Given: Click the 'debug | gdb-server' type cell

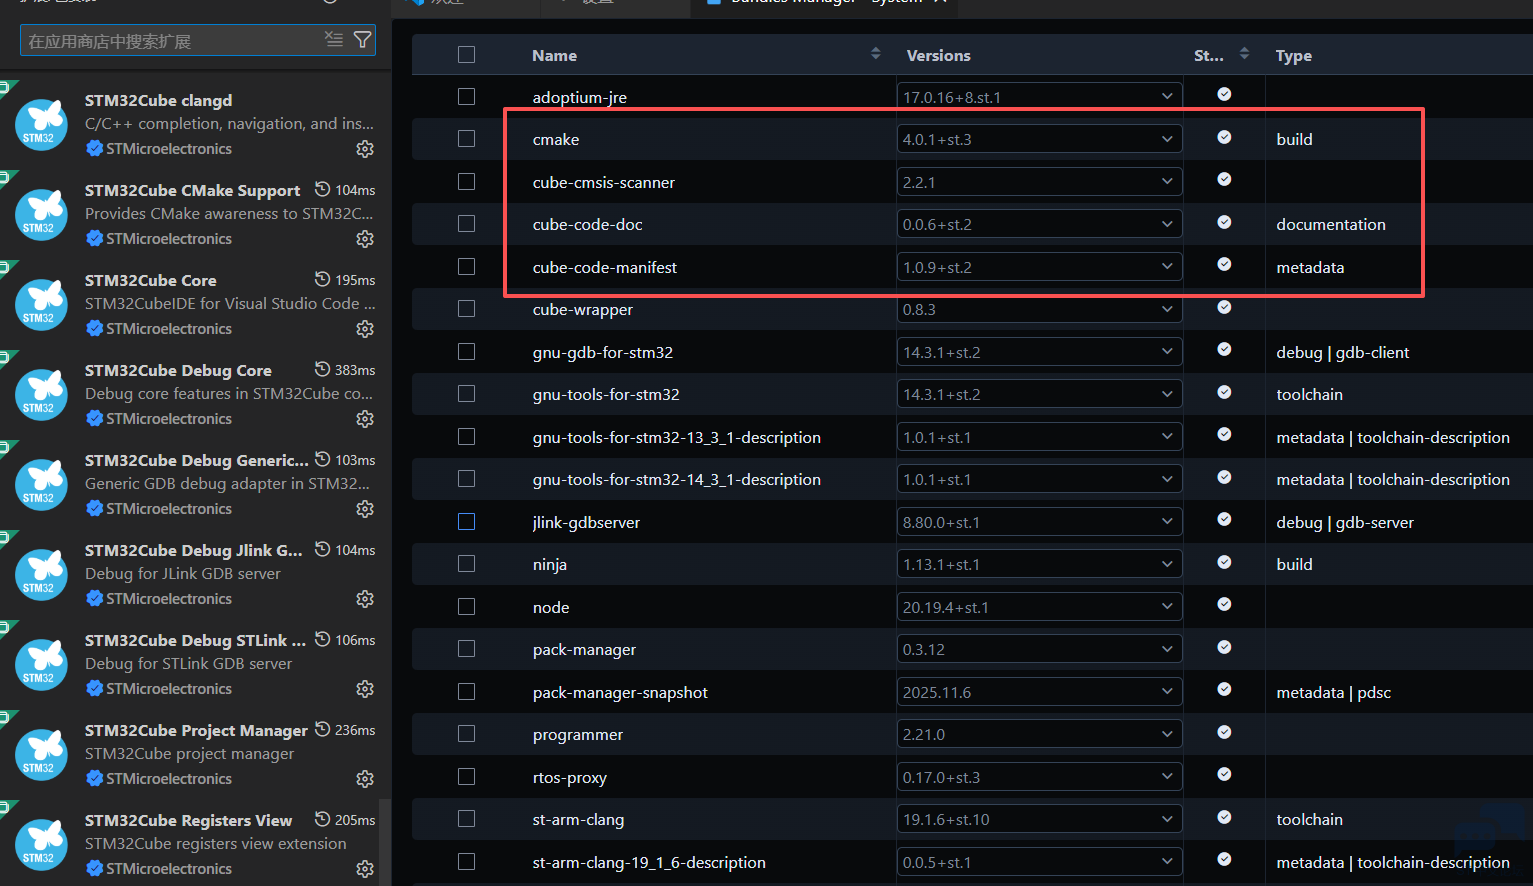Looking at the screenshot, I should pyautogui.click(x=1345, y=522).
